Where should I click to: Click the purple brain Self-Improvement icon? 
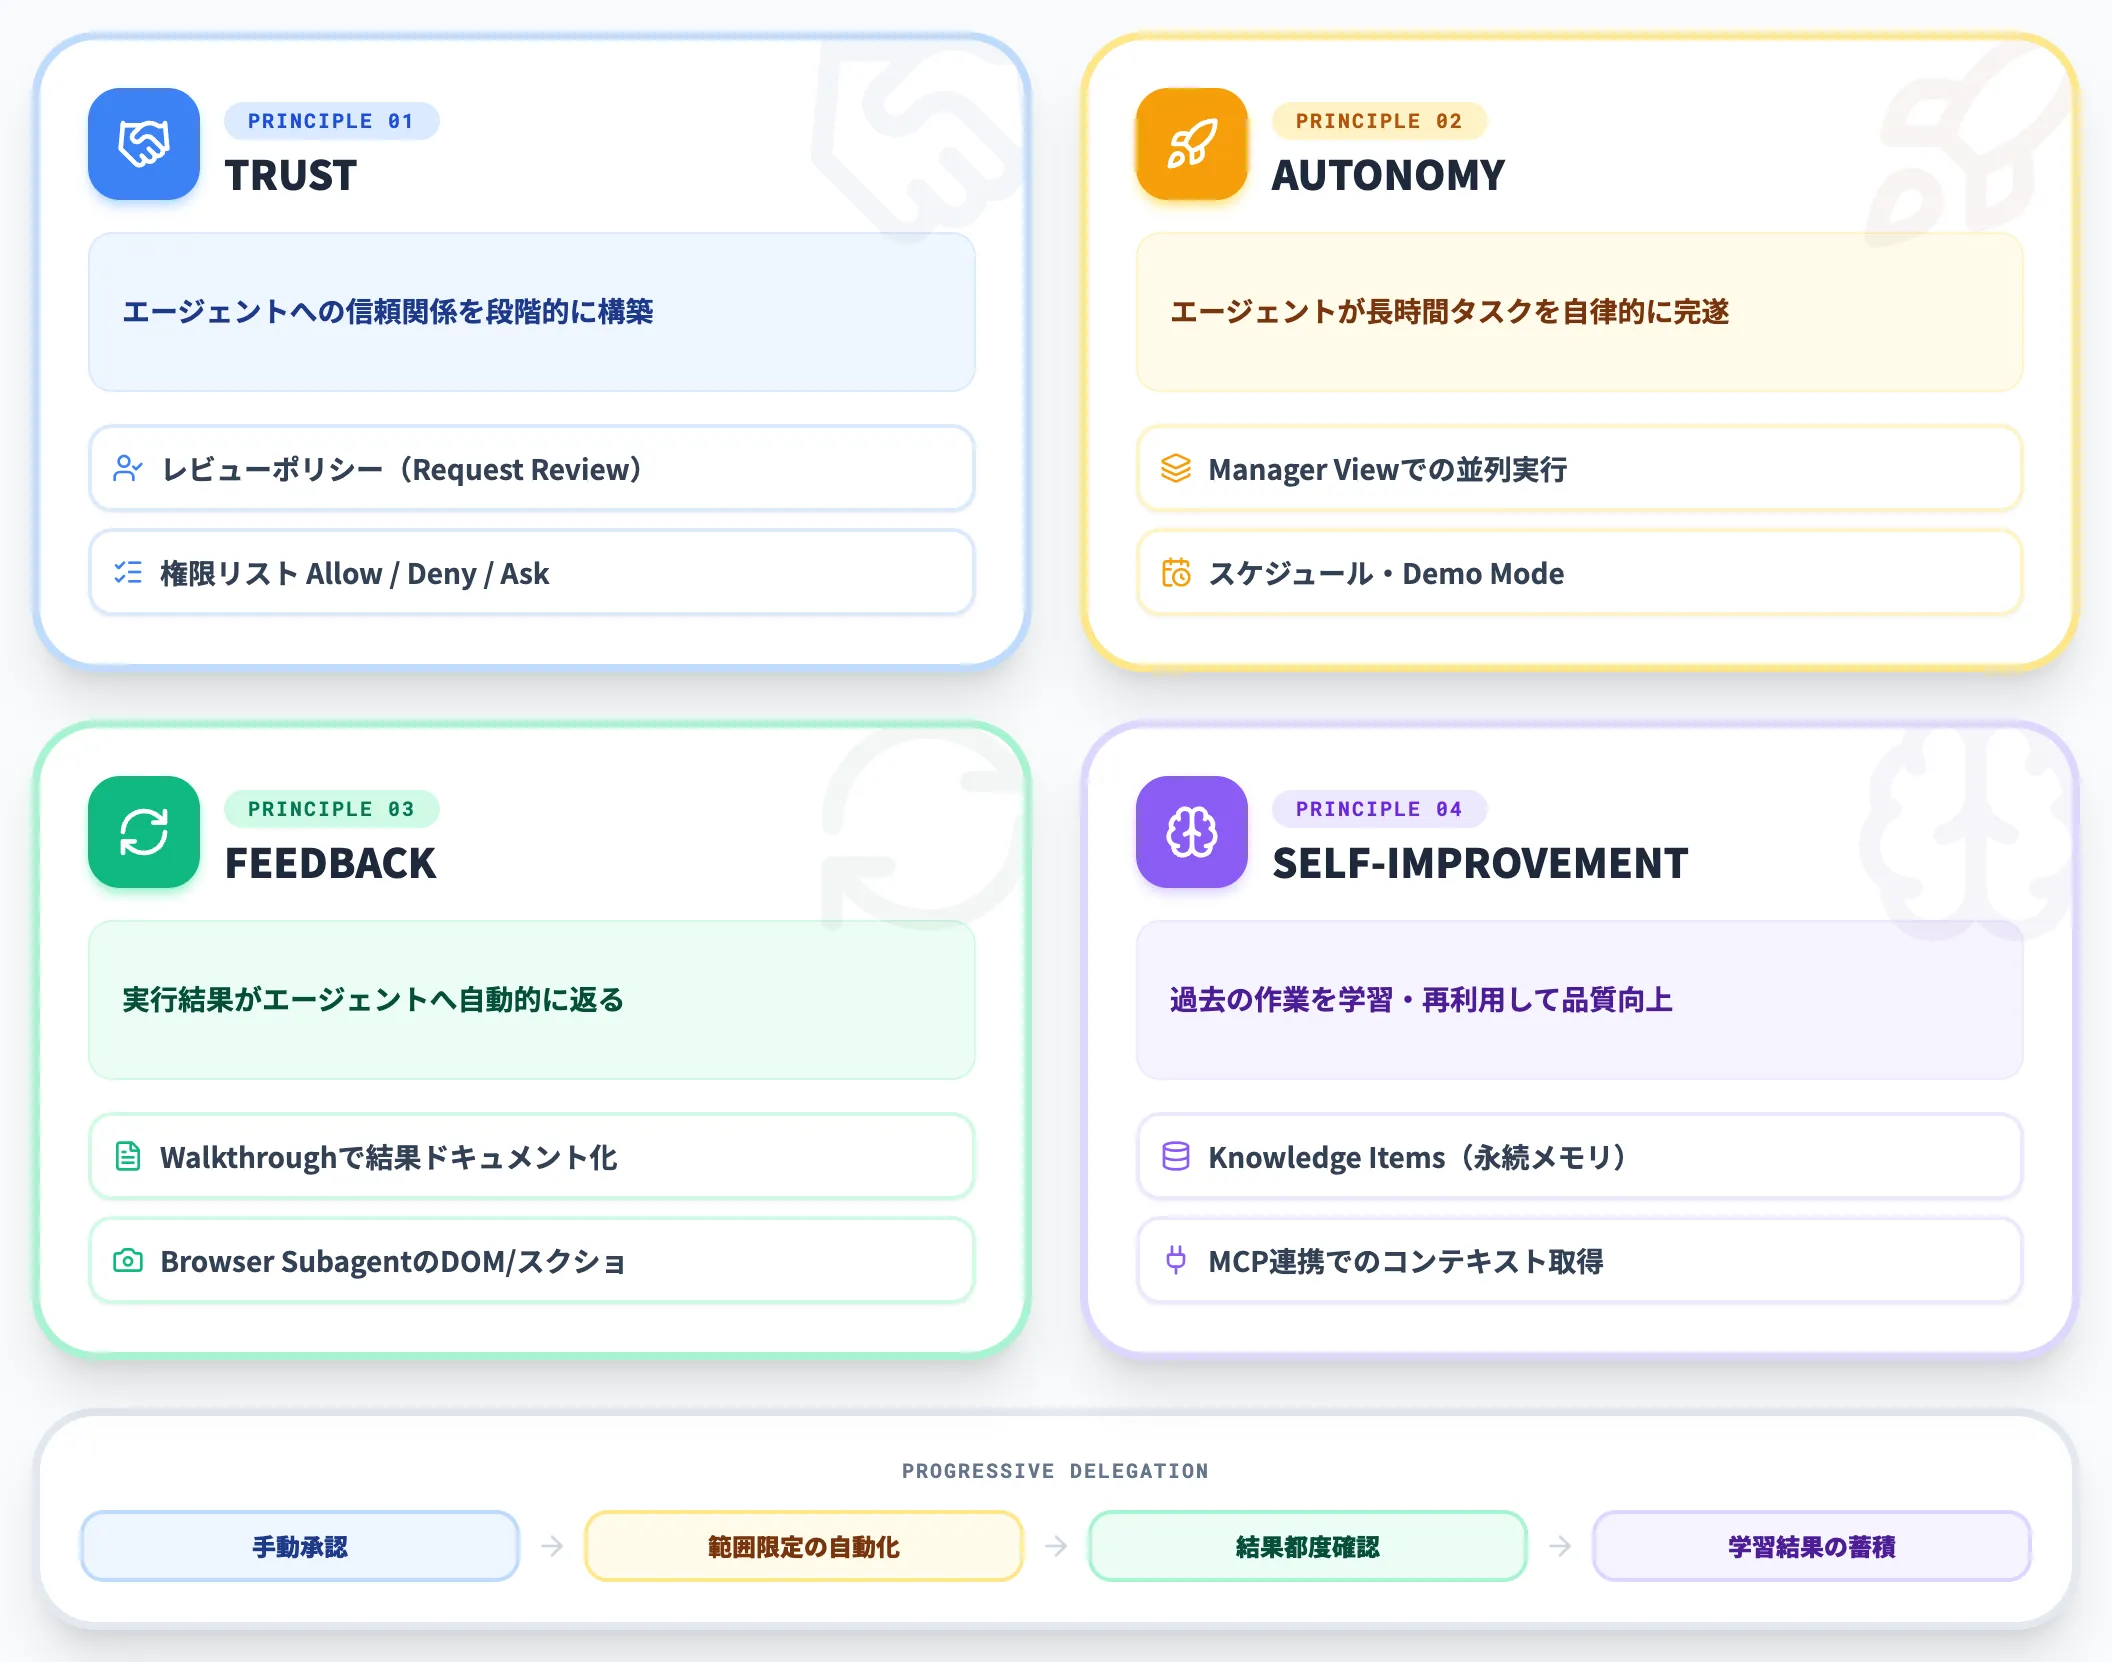(x=1192, y=832)
